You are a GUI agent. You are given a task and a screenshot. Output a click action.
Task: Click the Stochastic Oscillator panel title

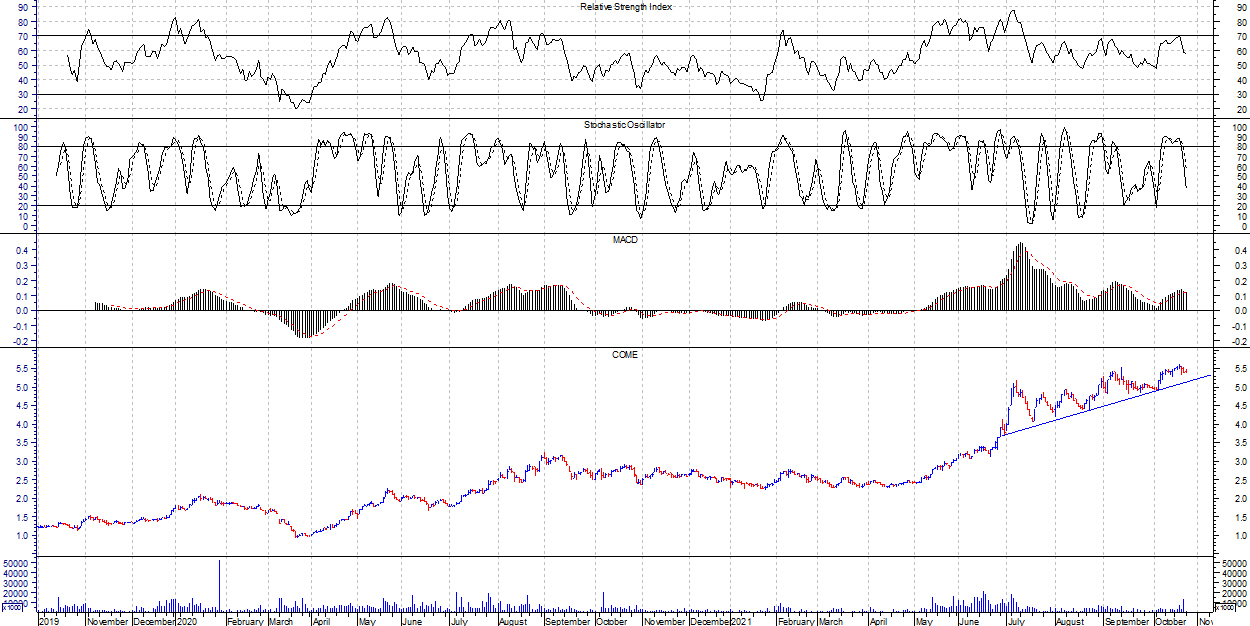click(626, 125)
